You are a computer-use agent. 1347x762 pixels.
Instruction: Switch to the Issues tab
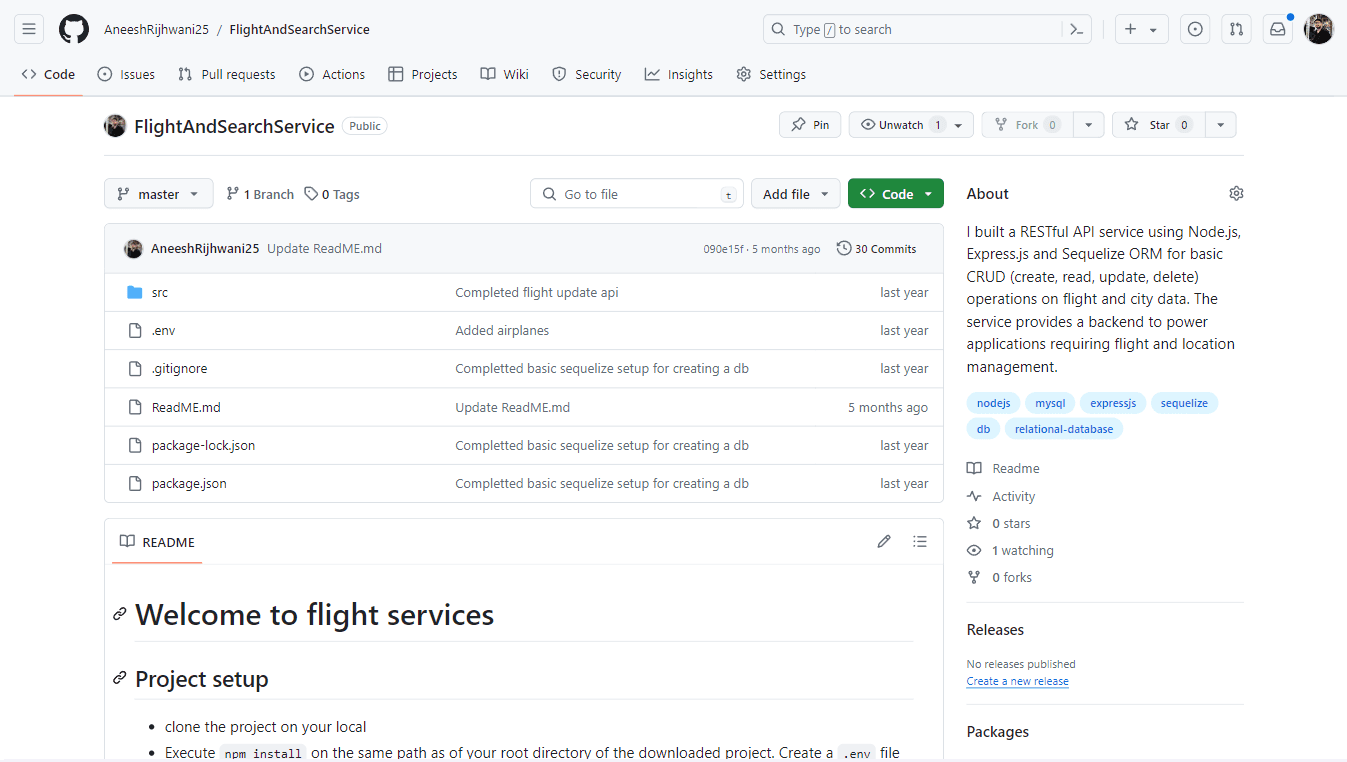point(126,74)
